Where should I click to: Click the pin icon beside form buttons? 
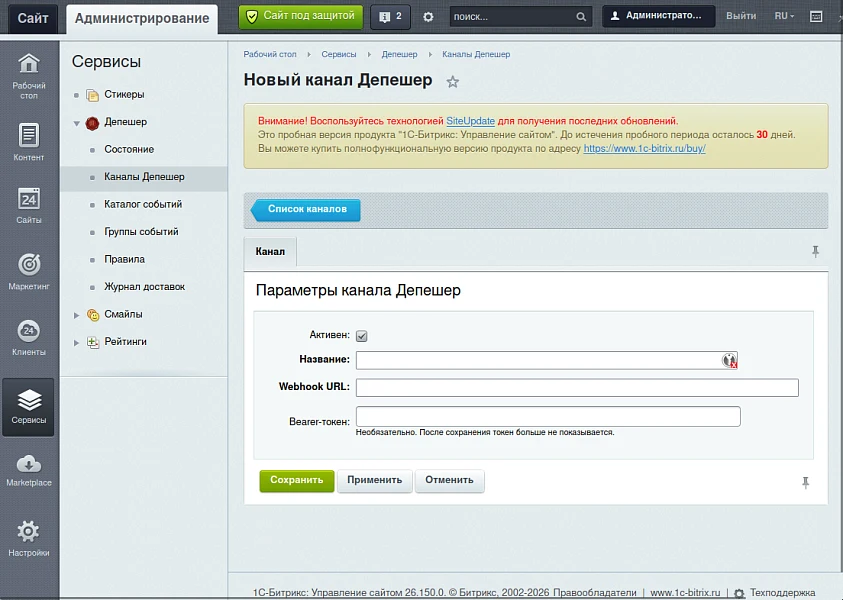click(805, 482)
